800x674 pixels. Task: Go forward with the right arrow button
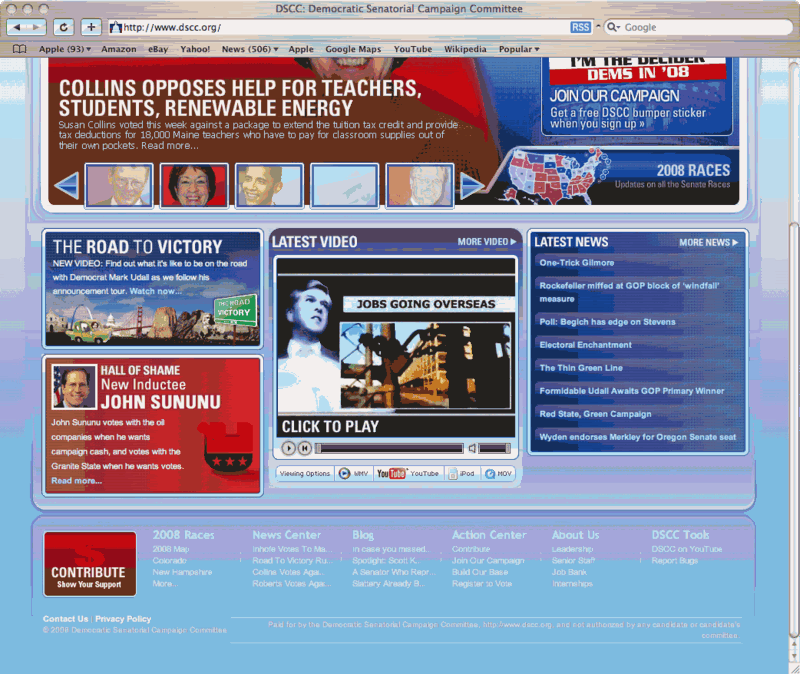click(x=36, y=27)
